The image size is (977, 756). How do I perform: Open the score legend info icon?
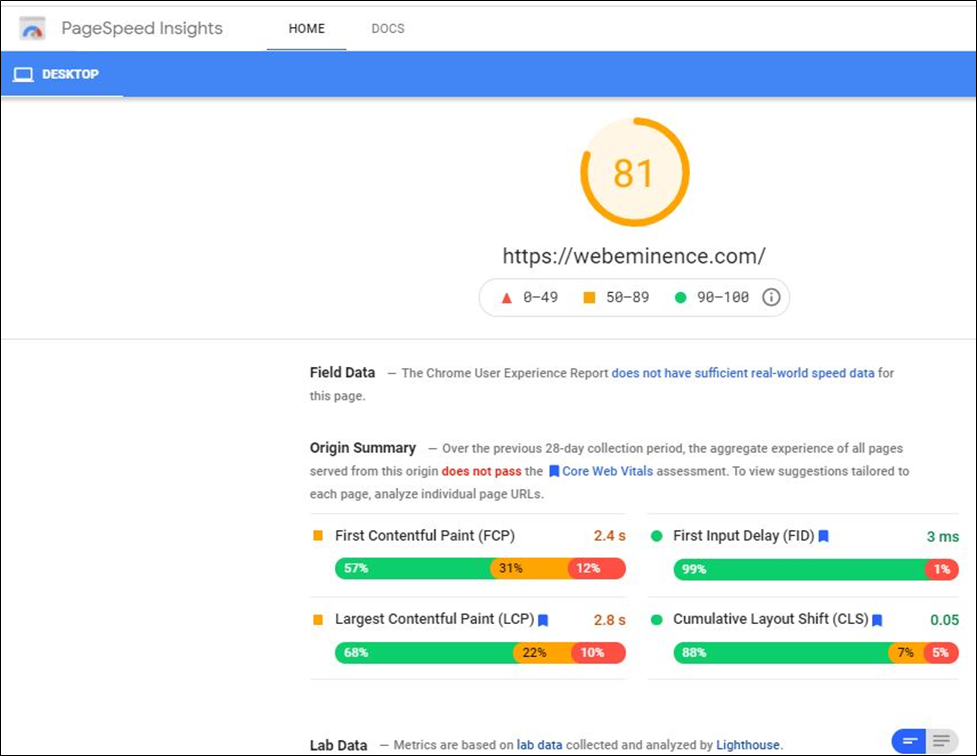[771, 297]
